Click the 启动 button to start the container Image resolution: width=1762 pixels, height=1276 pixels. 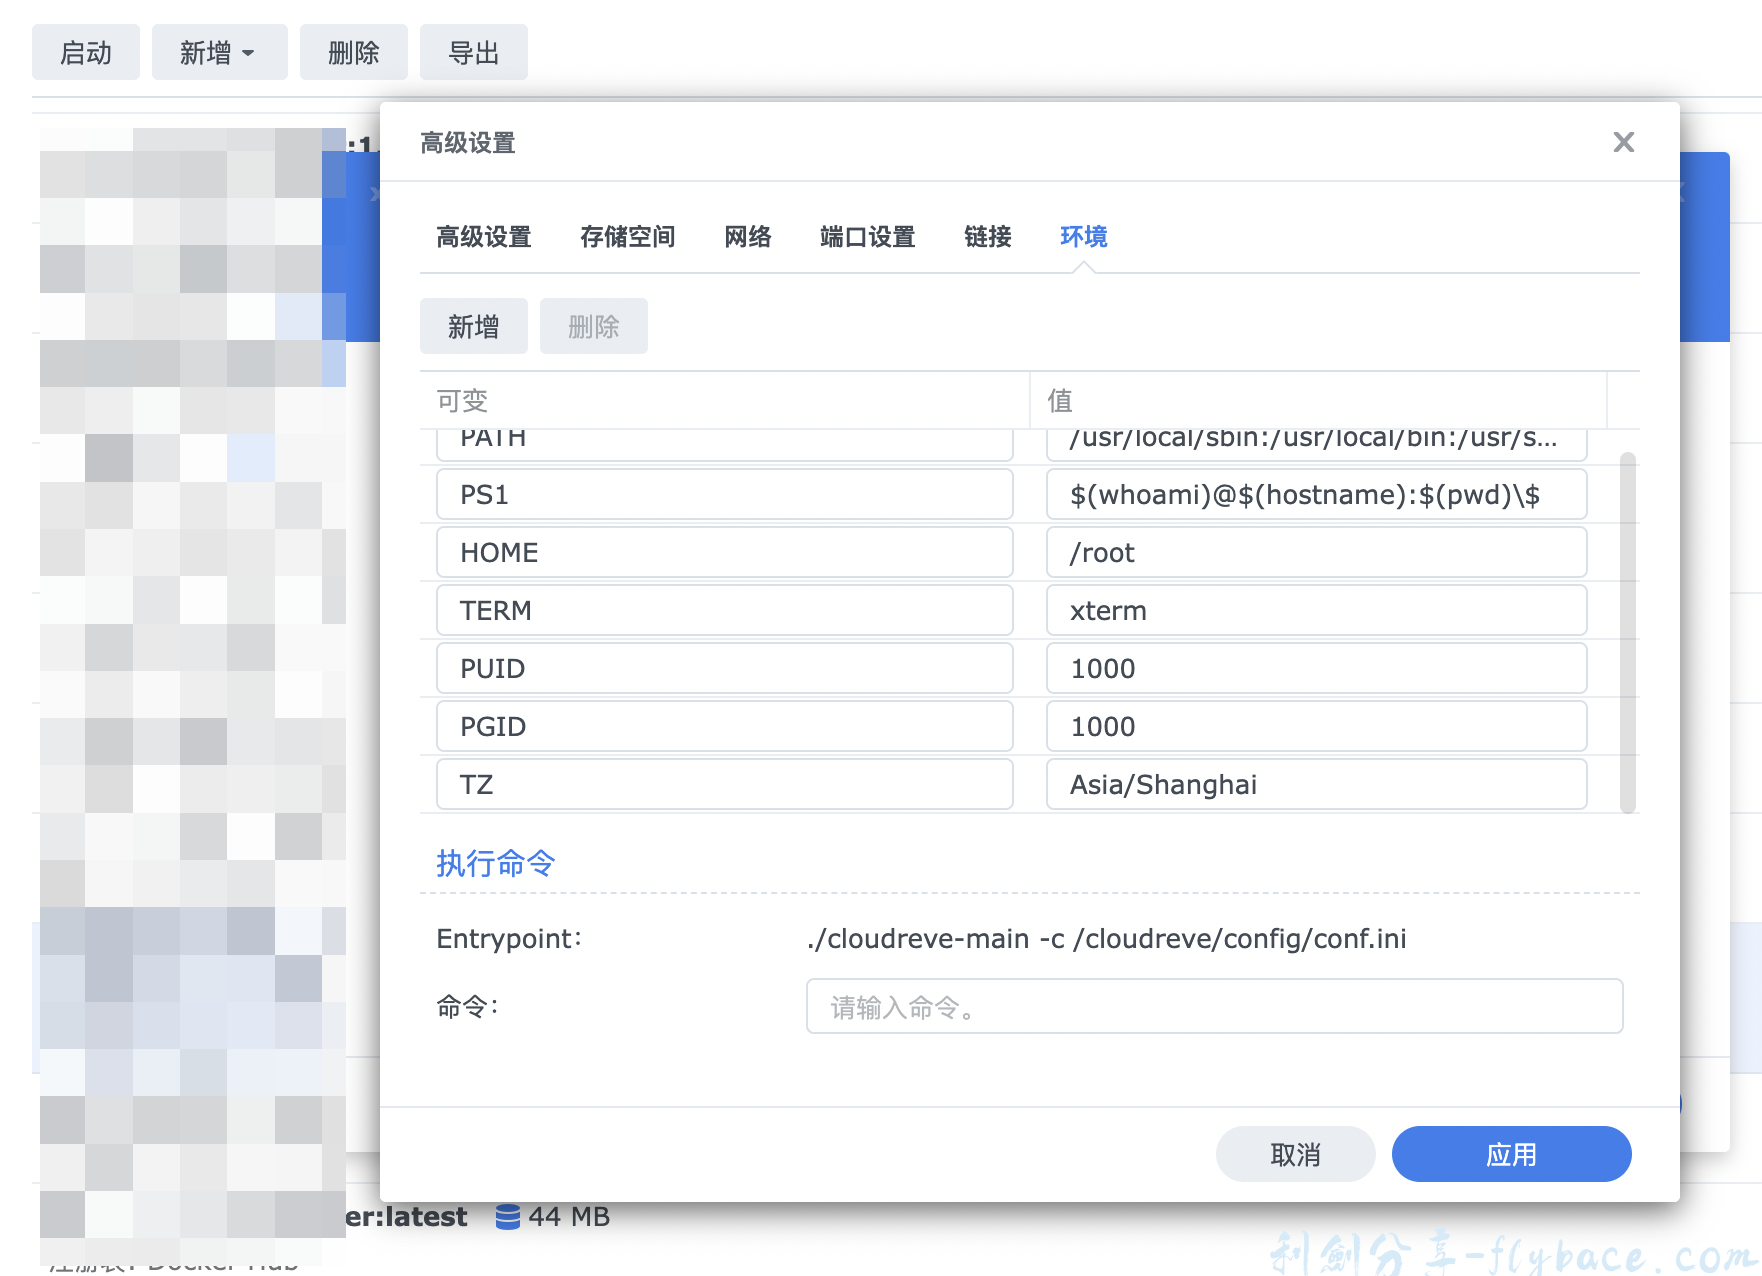point(86,52)
